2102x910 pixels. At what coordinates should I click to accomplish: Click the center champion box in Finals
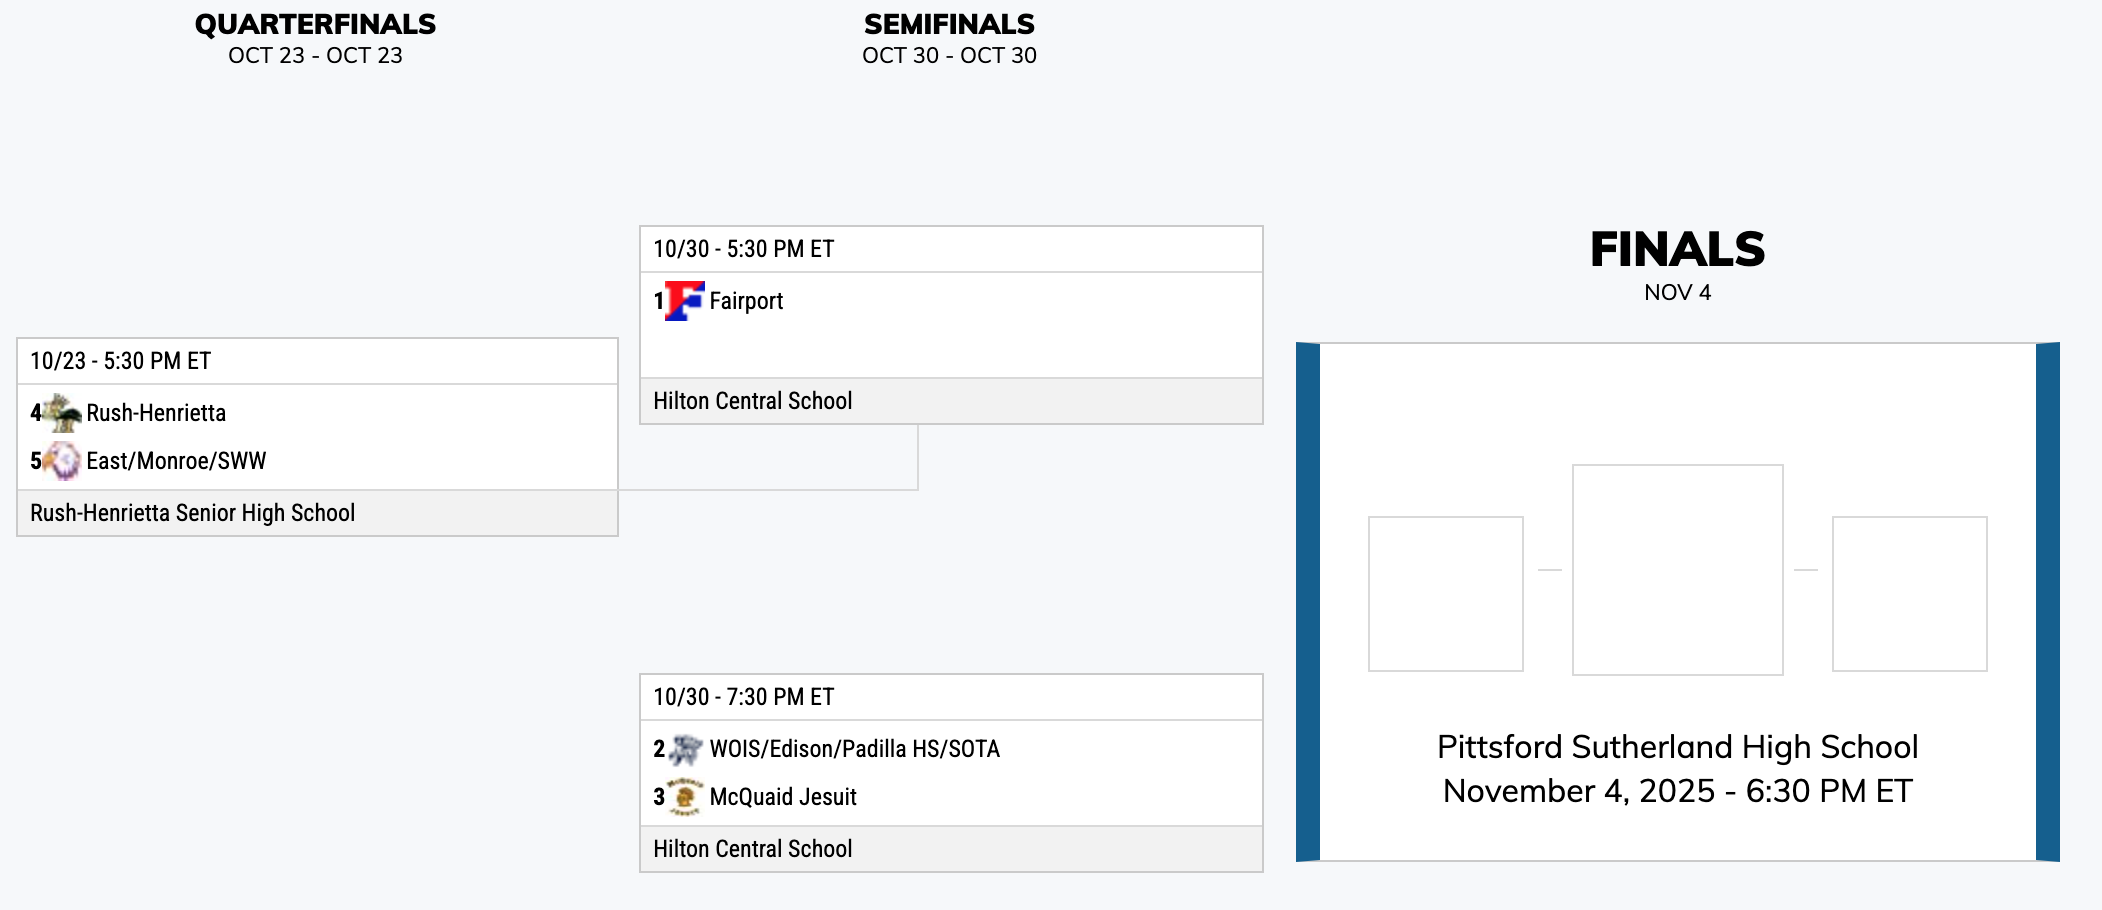1677,569
